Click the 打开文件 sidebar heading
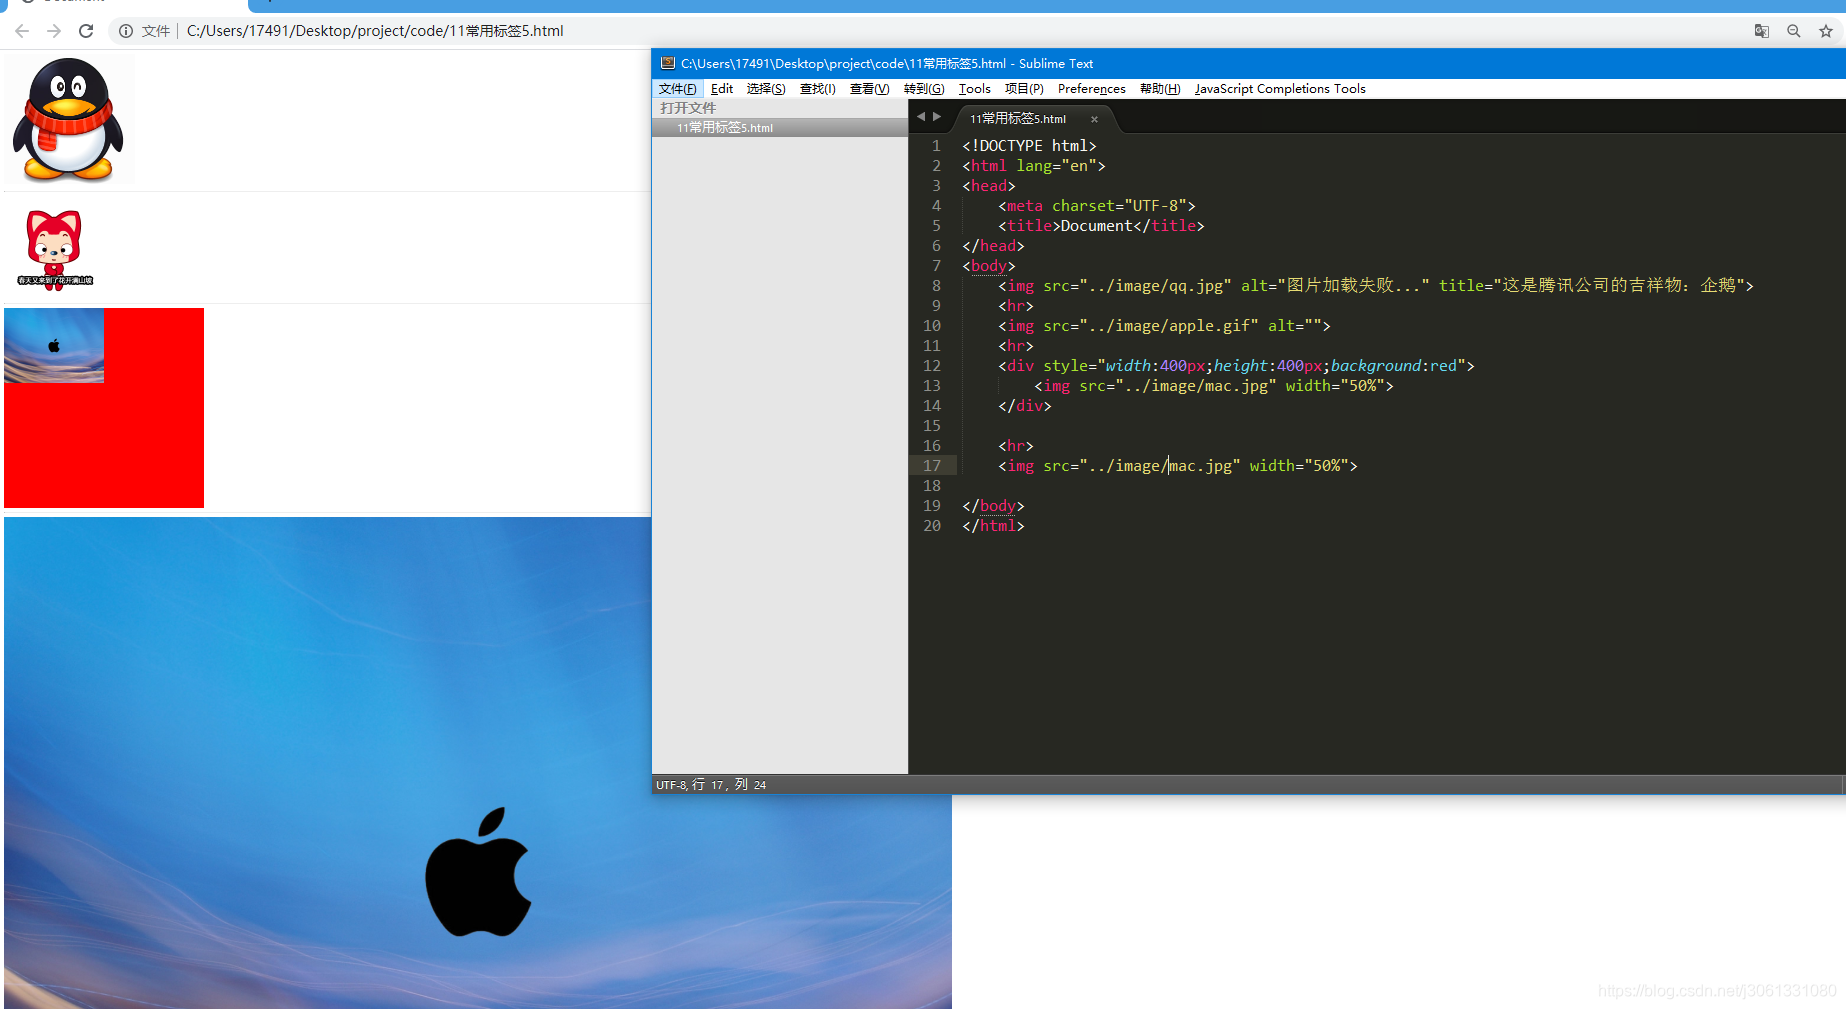Image resolution: width=1846 pixels, height=1009 pixels. pyautogui.click(x=688, y=108)
